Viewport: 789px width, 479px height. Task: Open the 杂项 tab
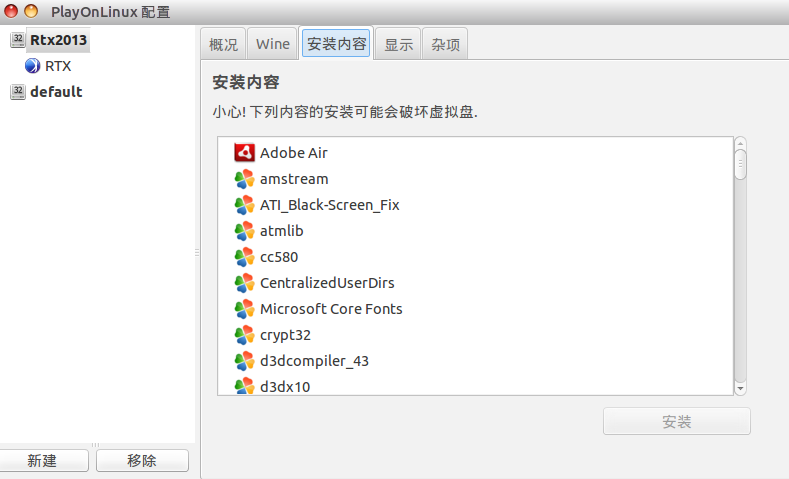point(445,44)
